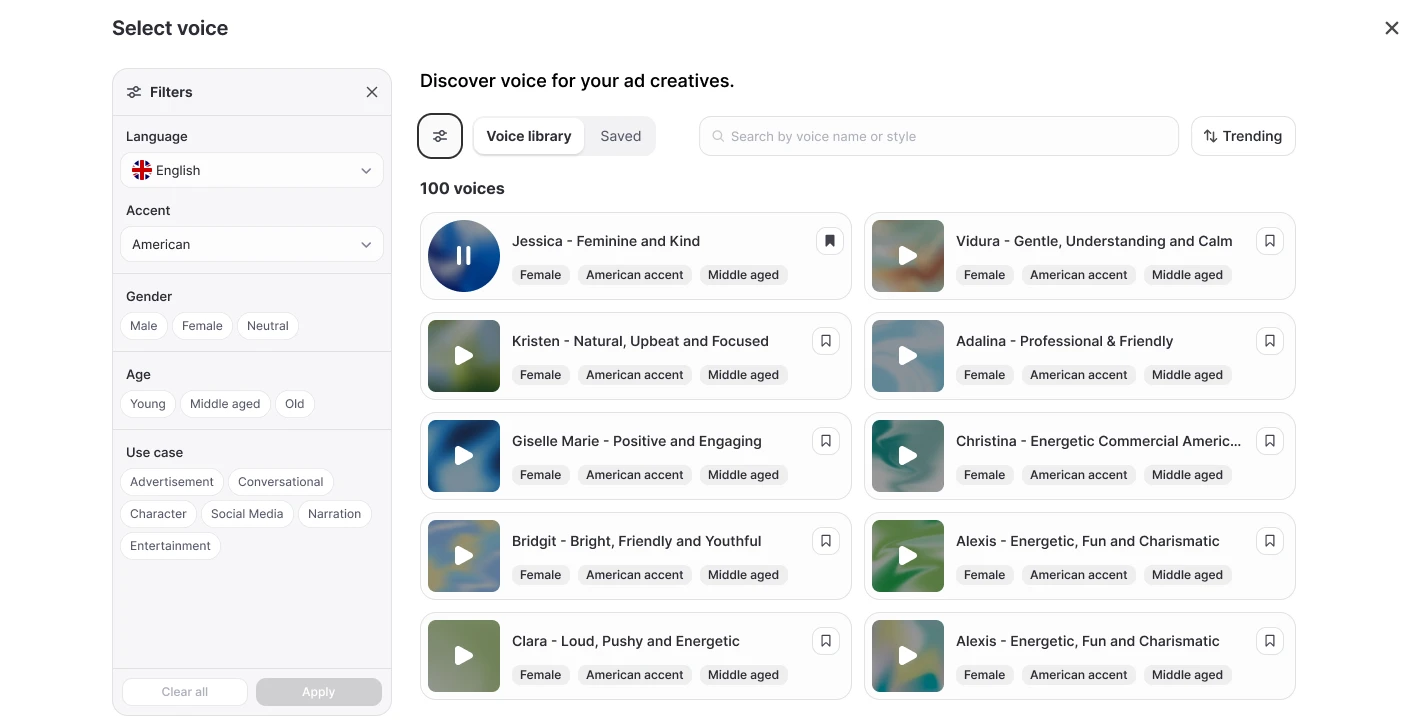Select the Narration use case filter
The width and height of the screenshot is (1424, 728).
(335, 514)
